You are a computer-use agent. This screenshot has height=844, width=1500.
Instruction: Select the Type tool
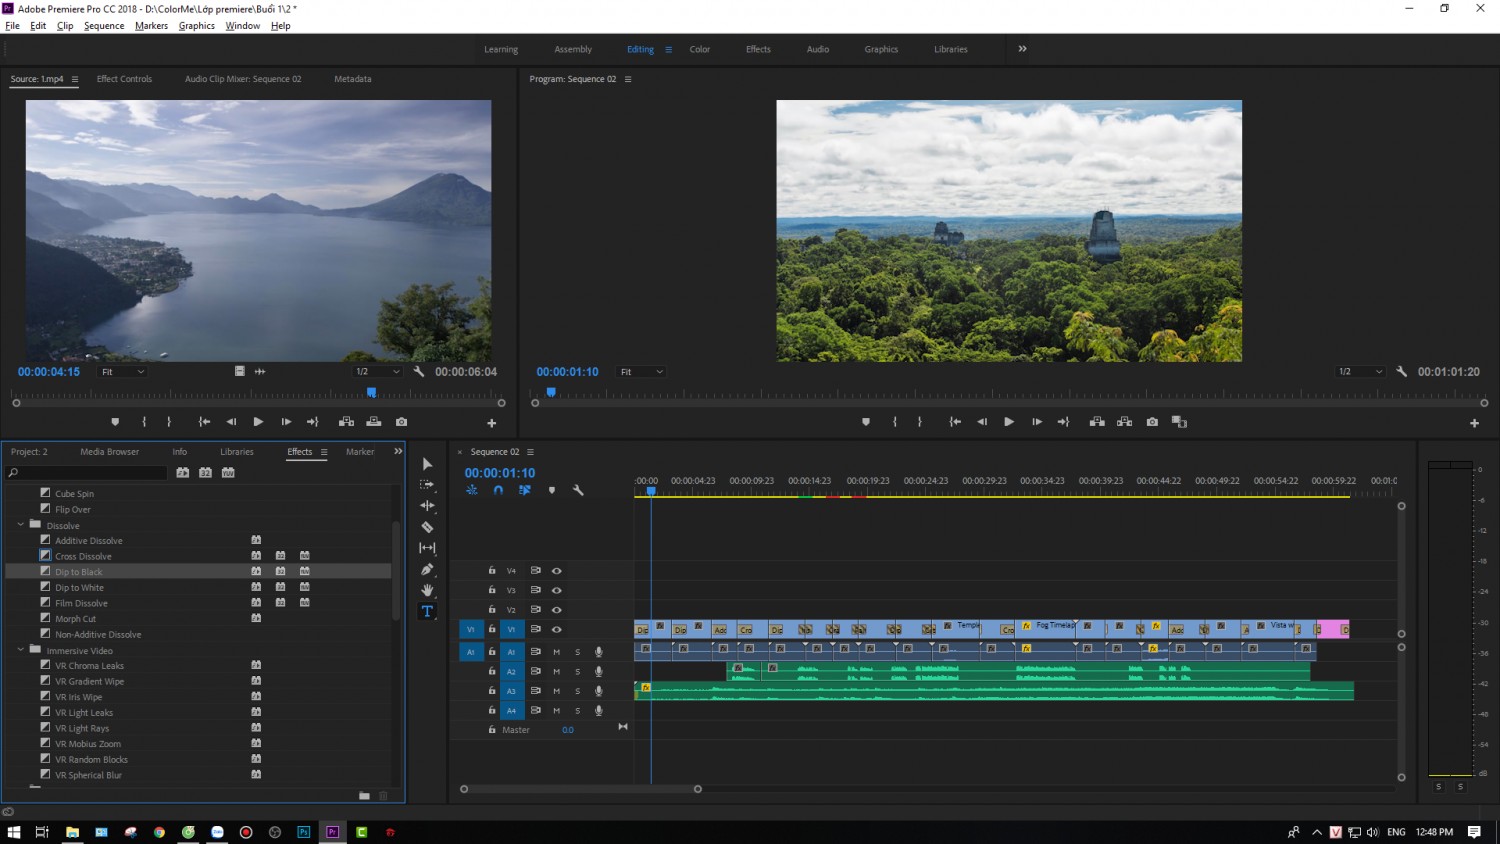point(427,611)
